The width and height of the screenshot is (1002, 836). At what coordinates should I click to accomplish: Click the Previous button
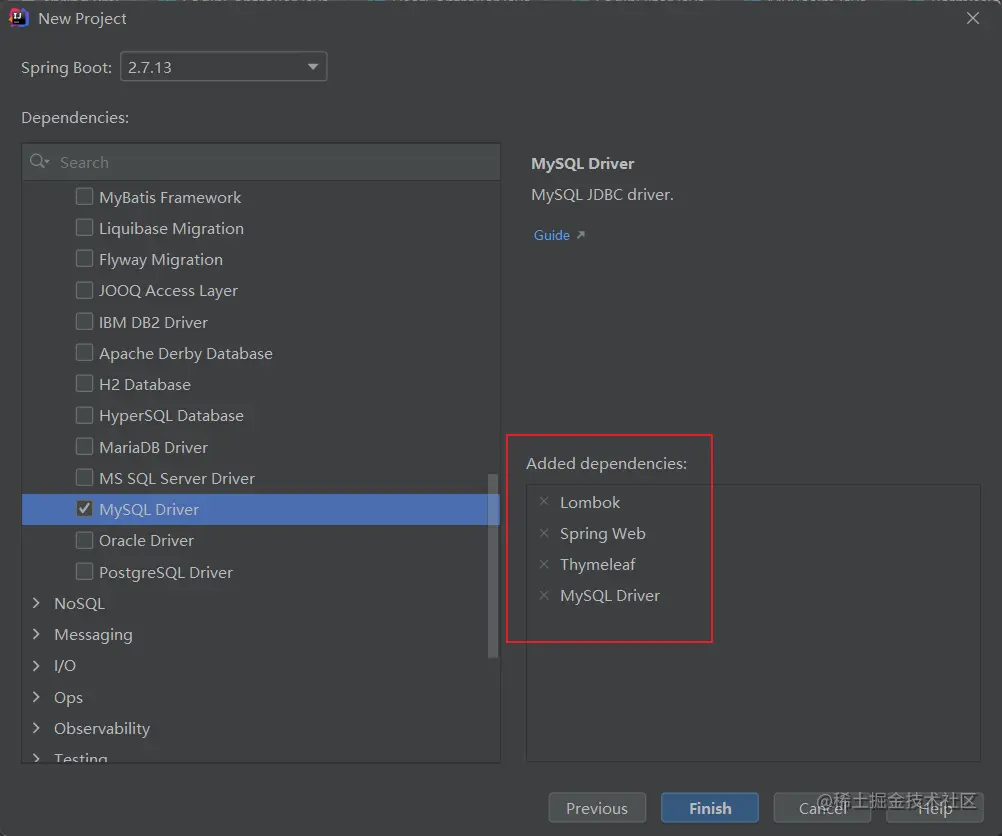tap(597, 808)
